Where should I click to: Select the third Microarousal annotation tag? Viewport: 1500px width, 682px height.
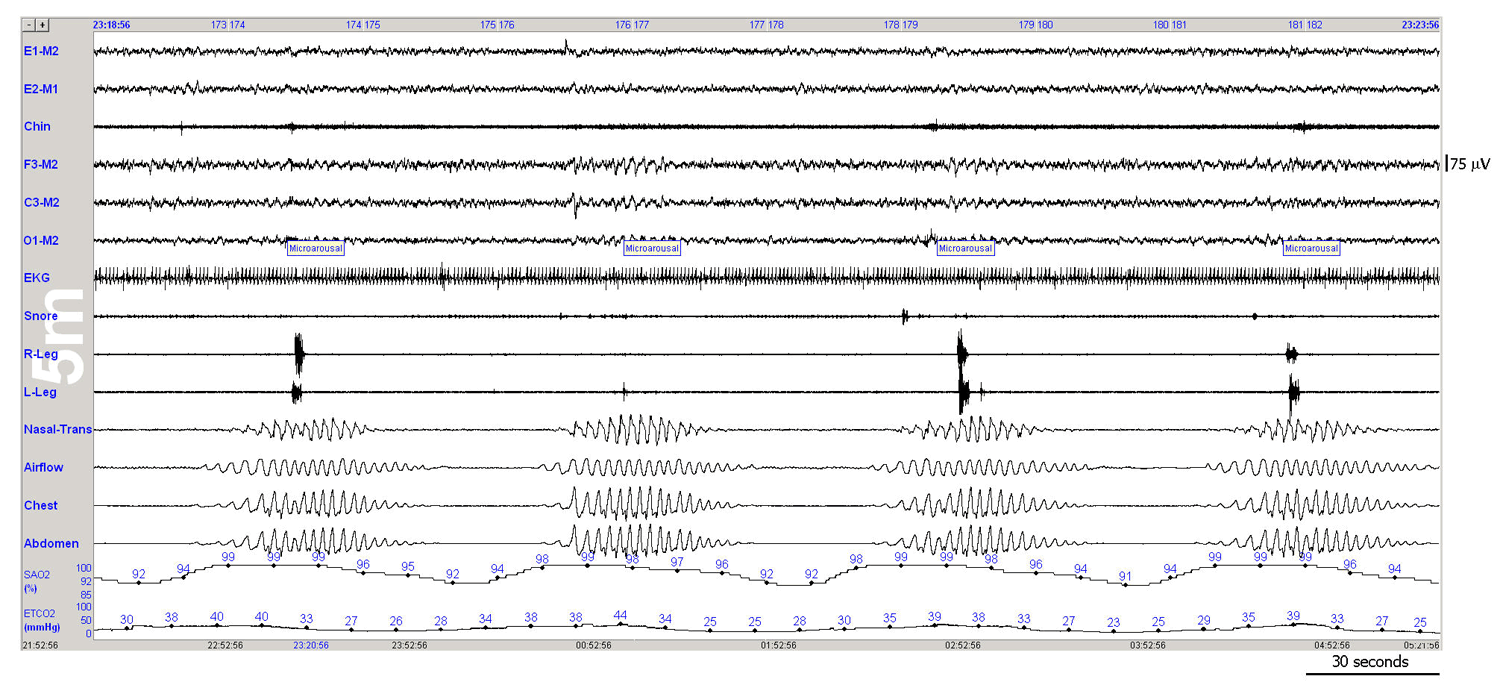(x=965, y=248)
